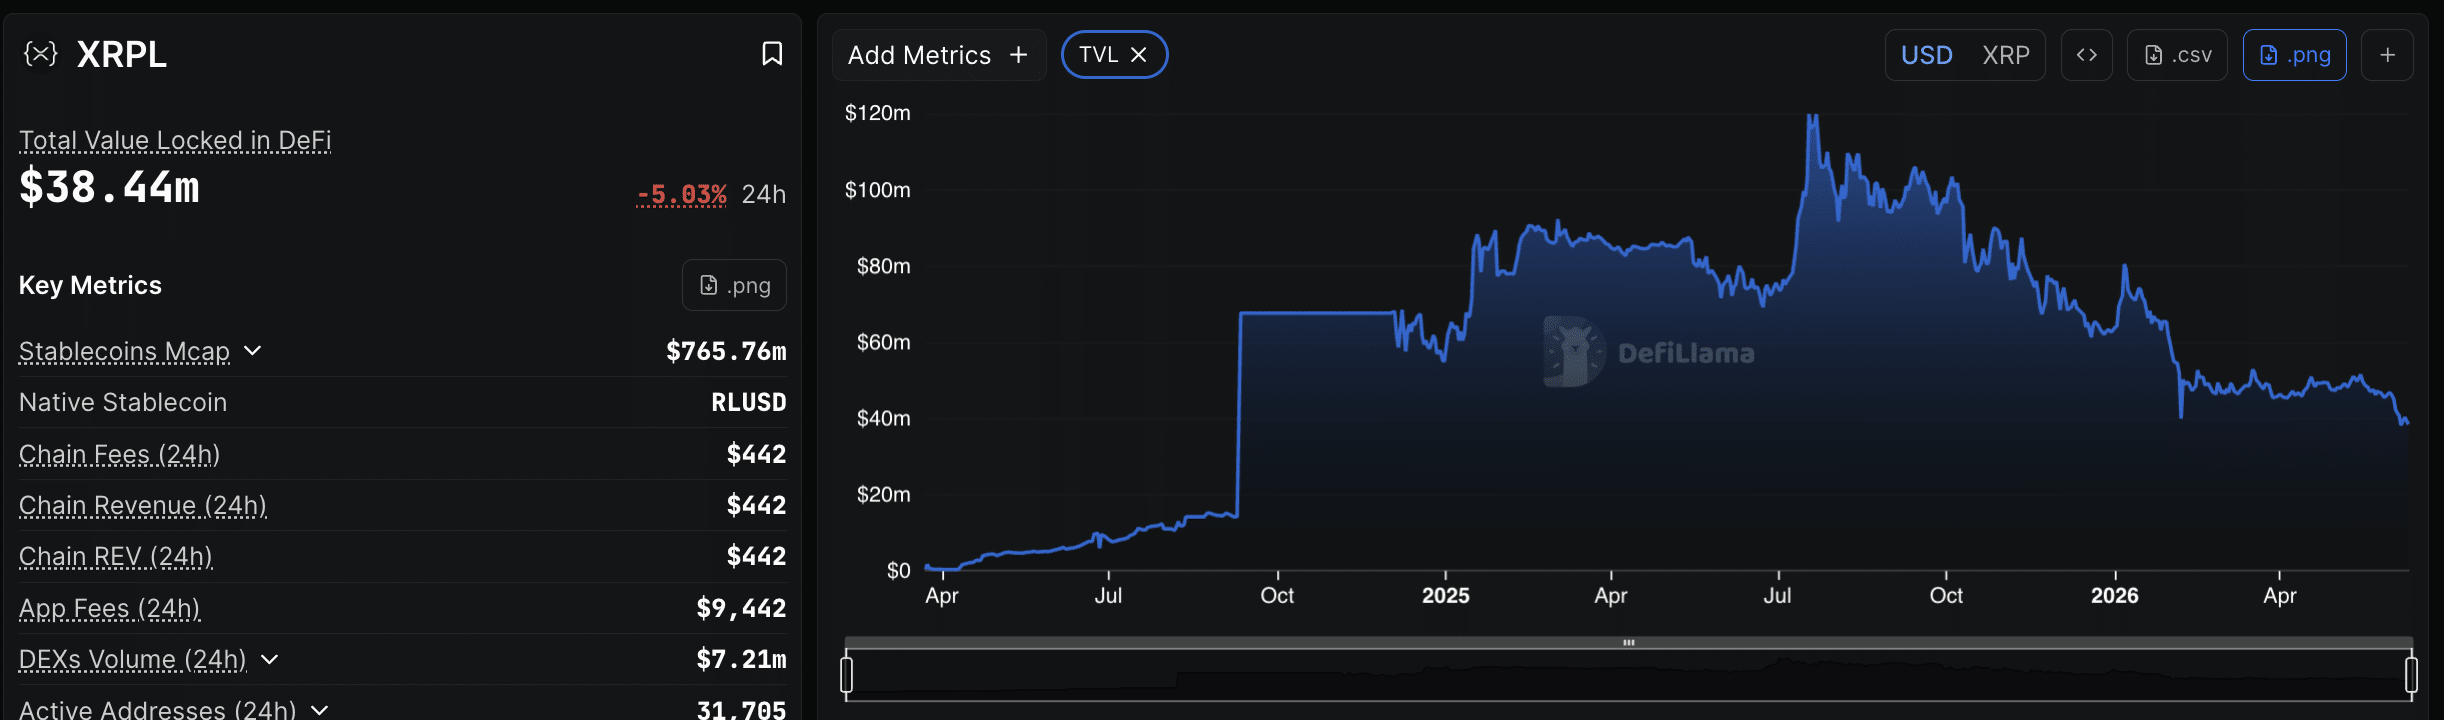Remove the TVL metric chip
This screenshot has width=2444, height=720.
(1138, 55)
